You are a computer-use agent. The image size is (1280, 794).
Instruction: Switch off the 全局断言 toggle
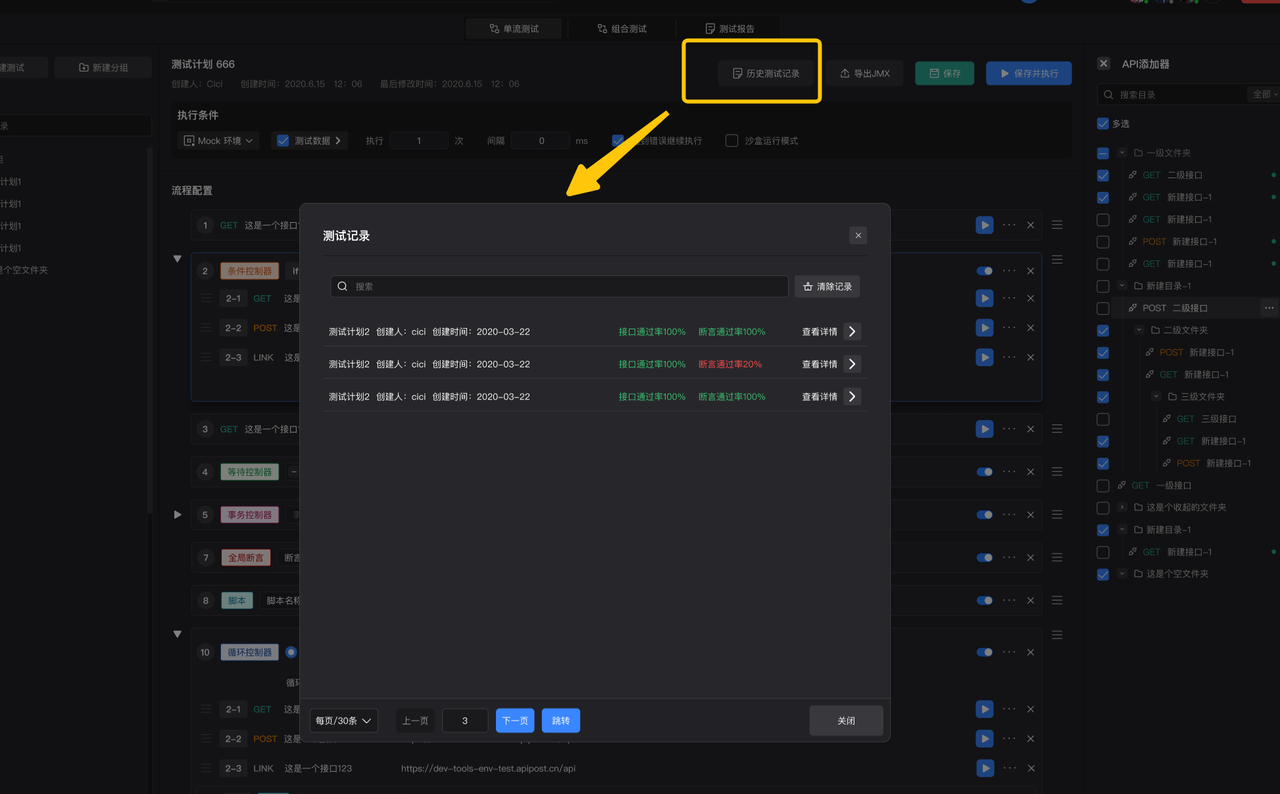[x=985, y=558]
